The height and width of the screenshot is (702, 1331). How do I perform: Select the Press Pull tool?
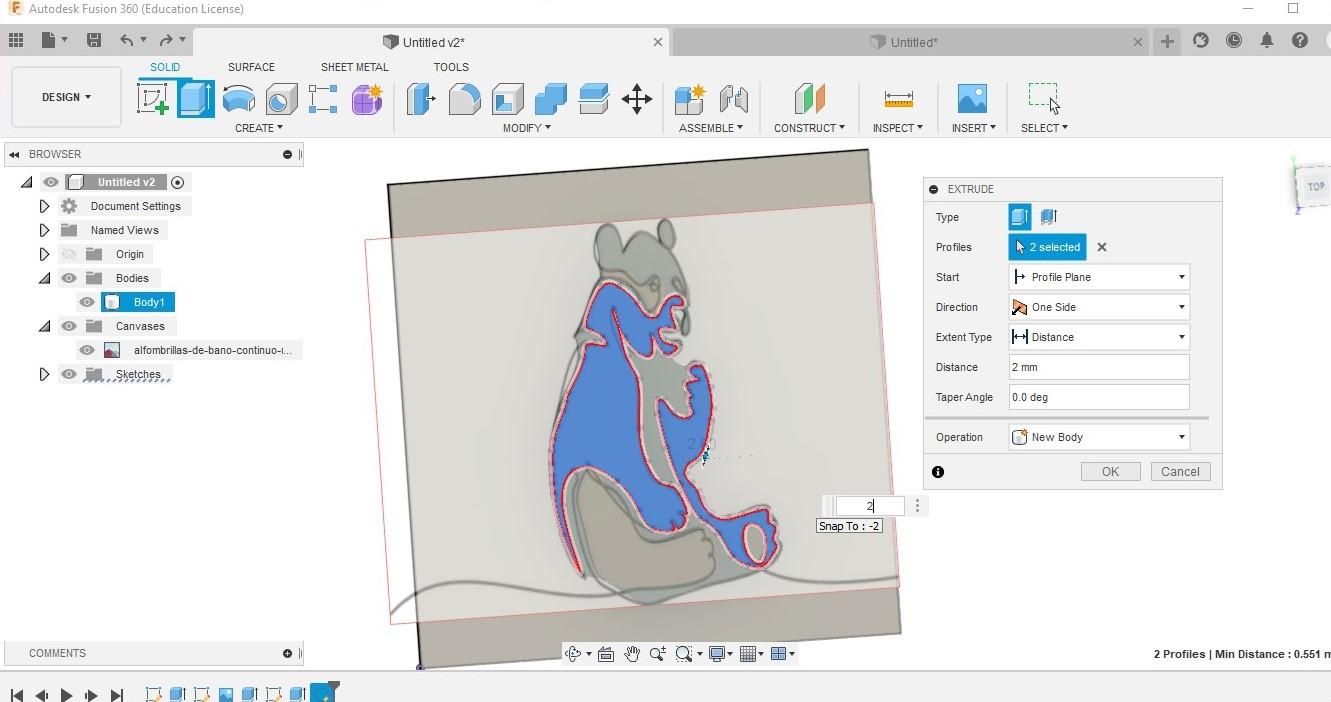coord(421,99)
